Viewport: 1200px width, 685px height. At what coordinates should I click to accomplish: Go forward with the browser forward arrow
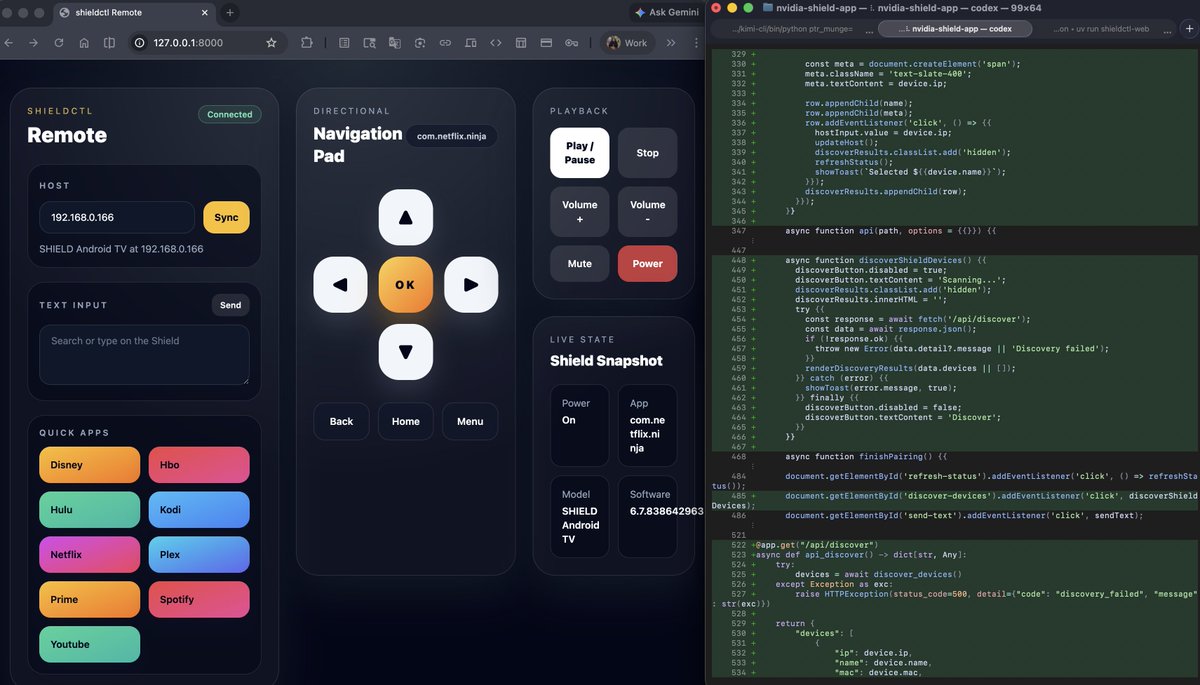click(x=34, y=43)
